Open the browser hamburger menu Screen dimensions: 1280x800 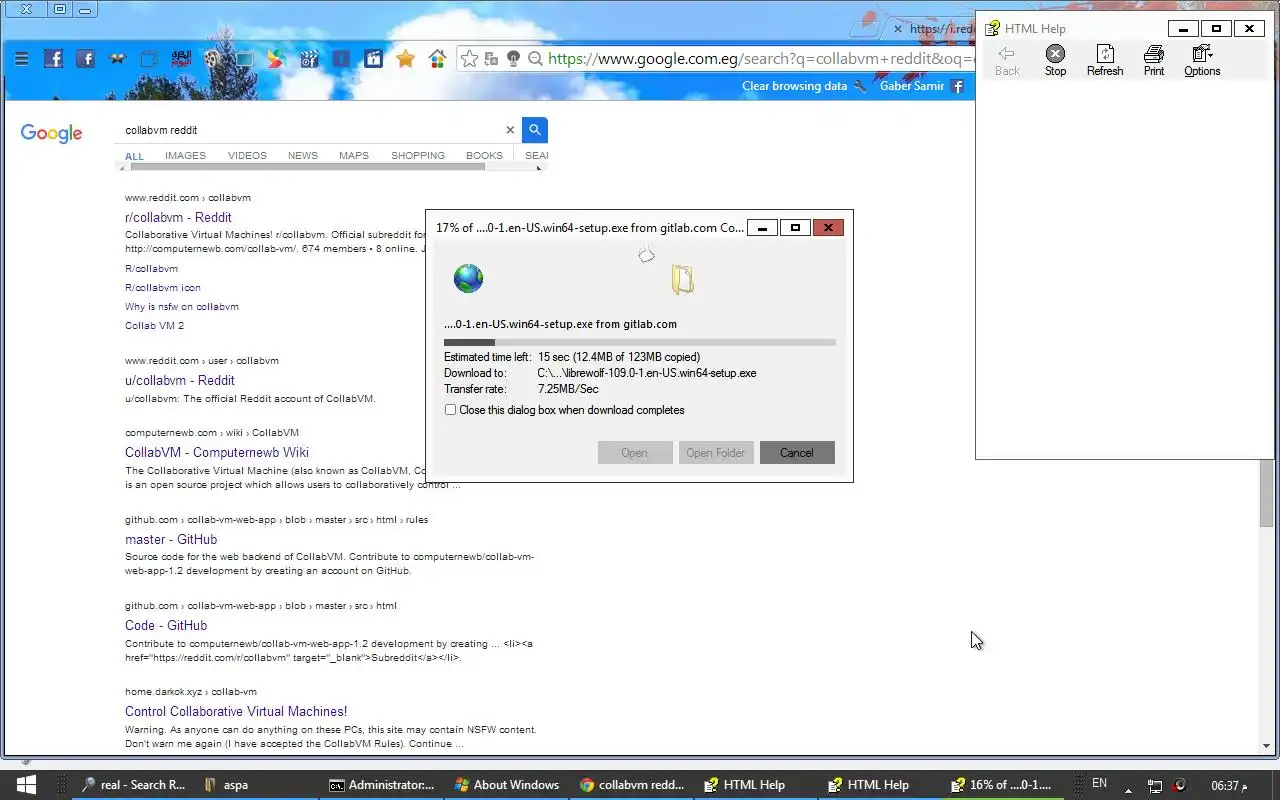pyautogui.click(x=21, y=59)
